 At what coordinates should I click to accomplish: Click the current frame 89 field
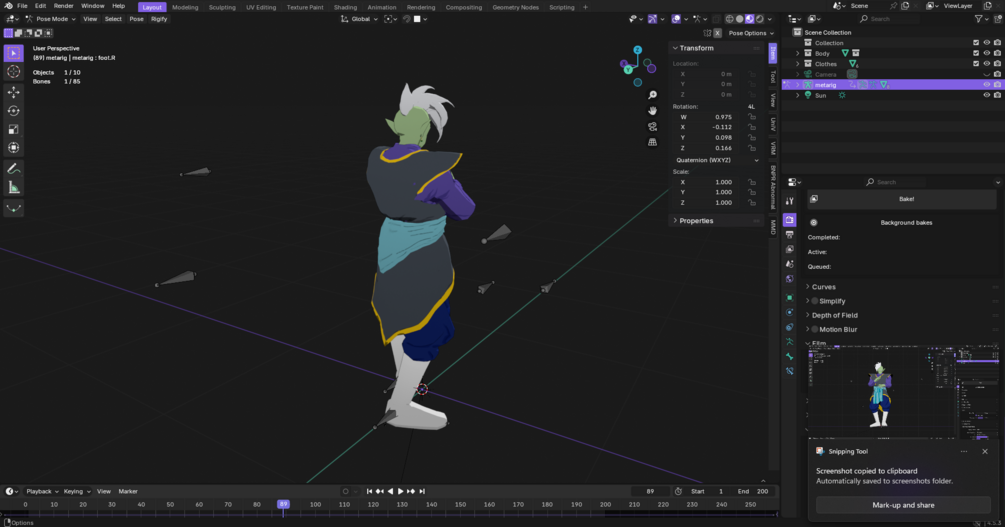650,491
